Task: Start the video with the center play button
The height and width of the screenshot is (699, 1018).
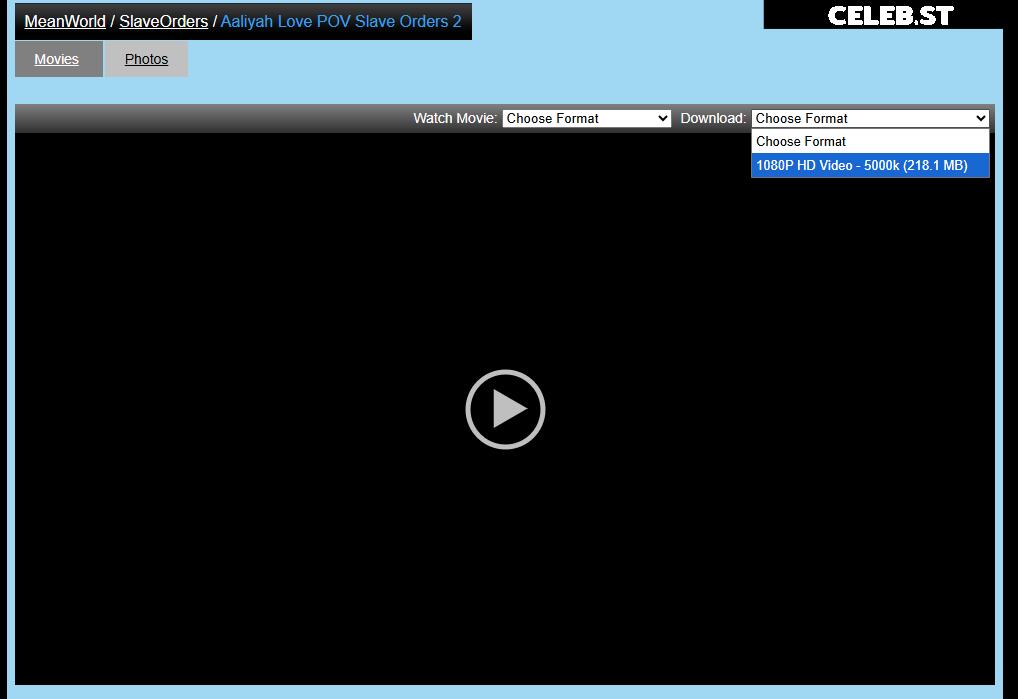Action: (x=505, y=410)
